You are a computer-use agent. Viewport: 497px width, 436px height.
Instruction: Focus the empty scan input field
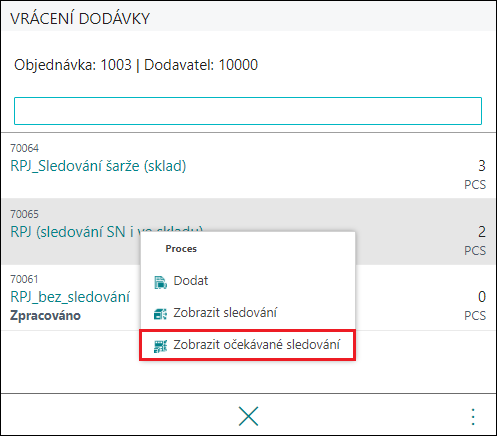pos(248,111)
